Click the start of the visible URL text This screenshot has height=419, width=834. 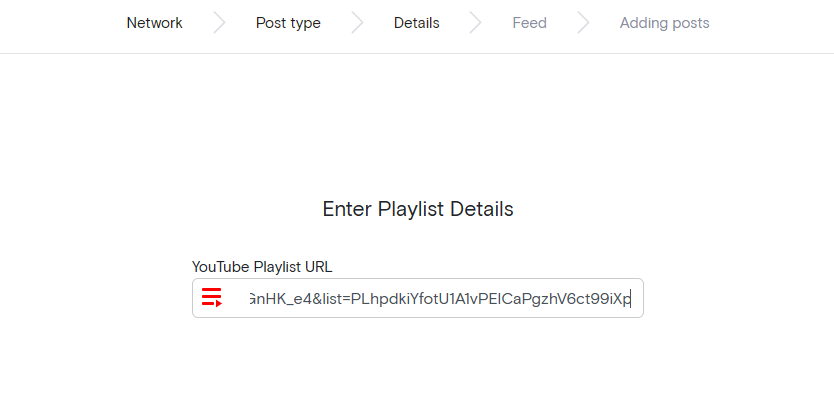(x=248, y=298)
